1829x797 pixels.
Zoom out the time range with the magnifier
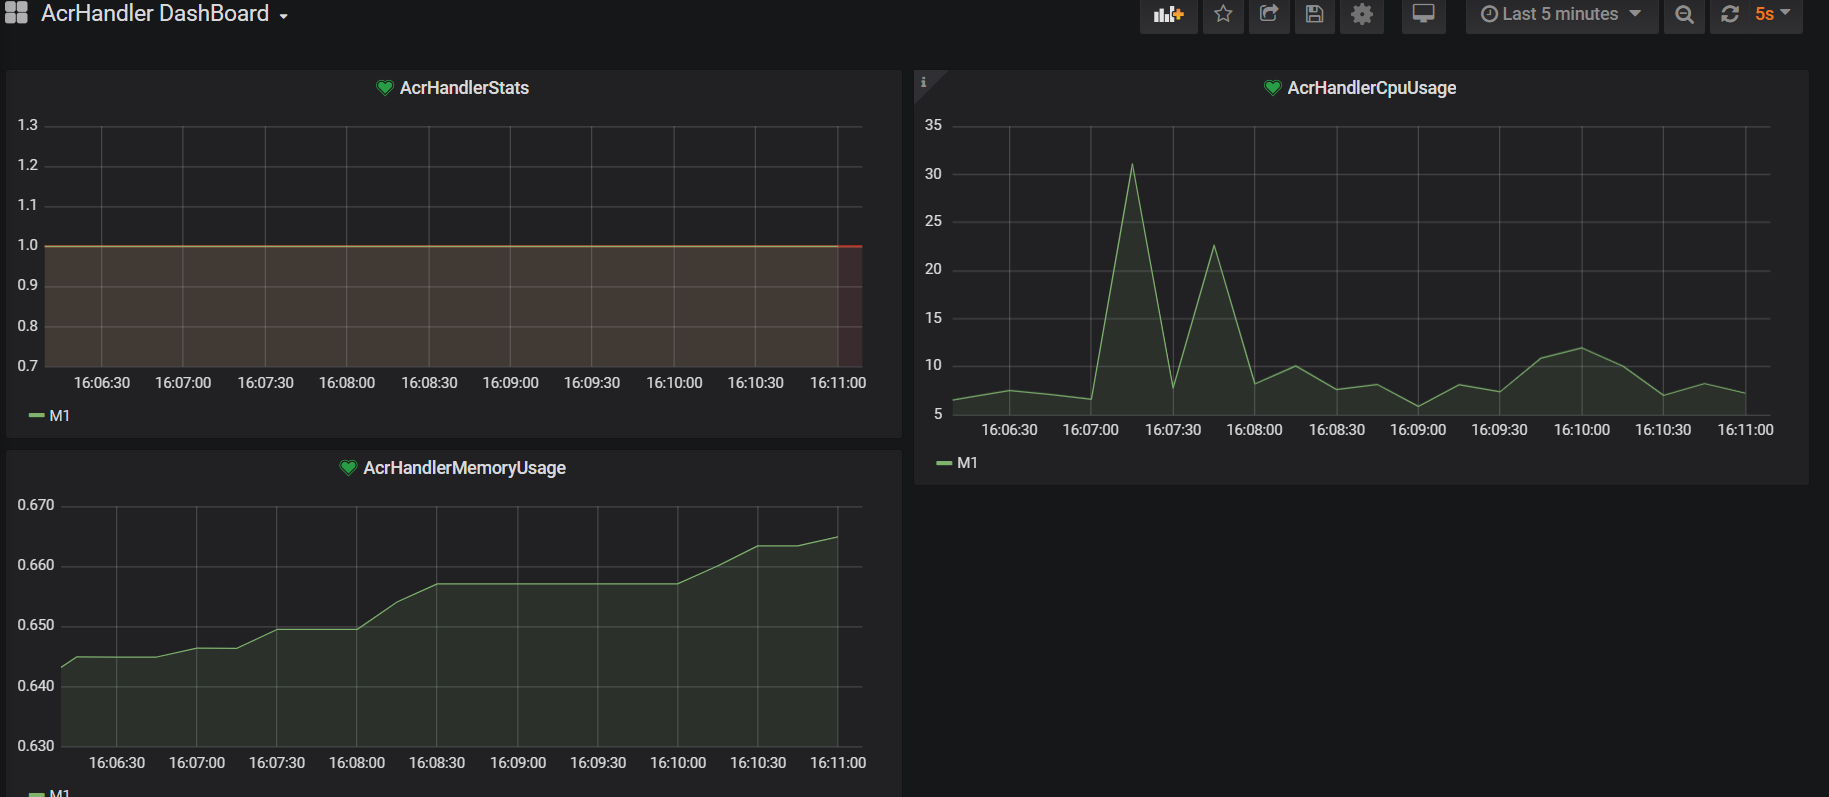coord(1684,15)
